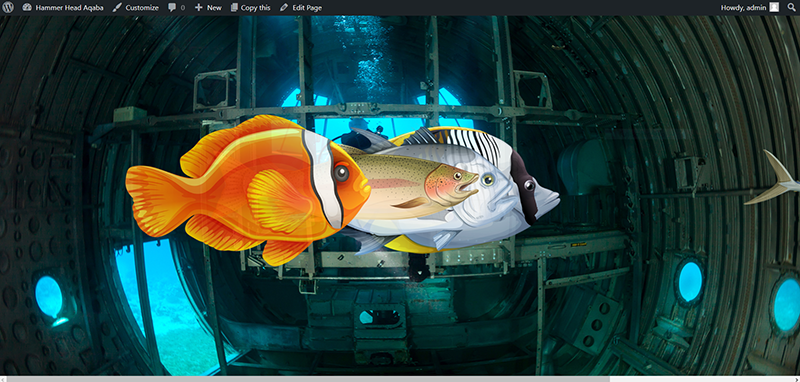800x382 pixels.
Task: Select the Customize admin bar item
Action: pyautogui.click(x=135, y=8)
